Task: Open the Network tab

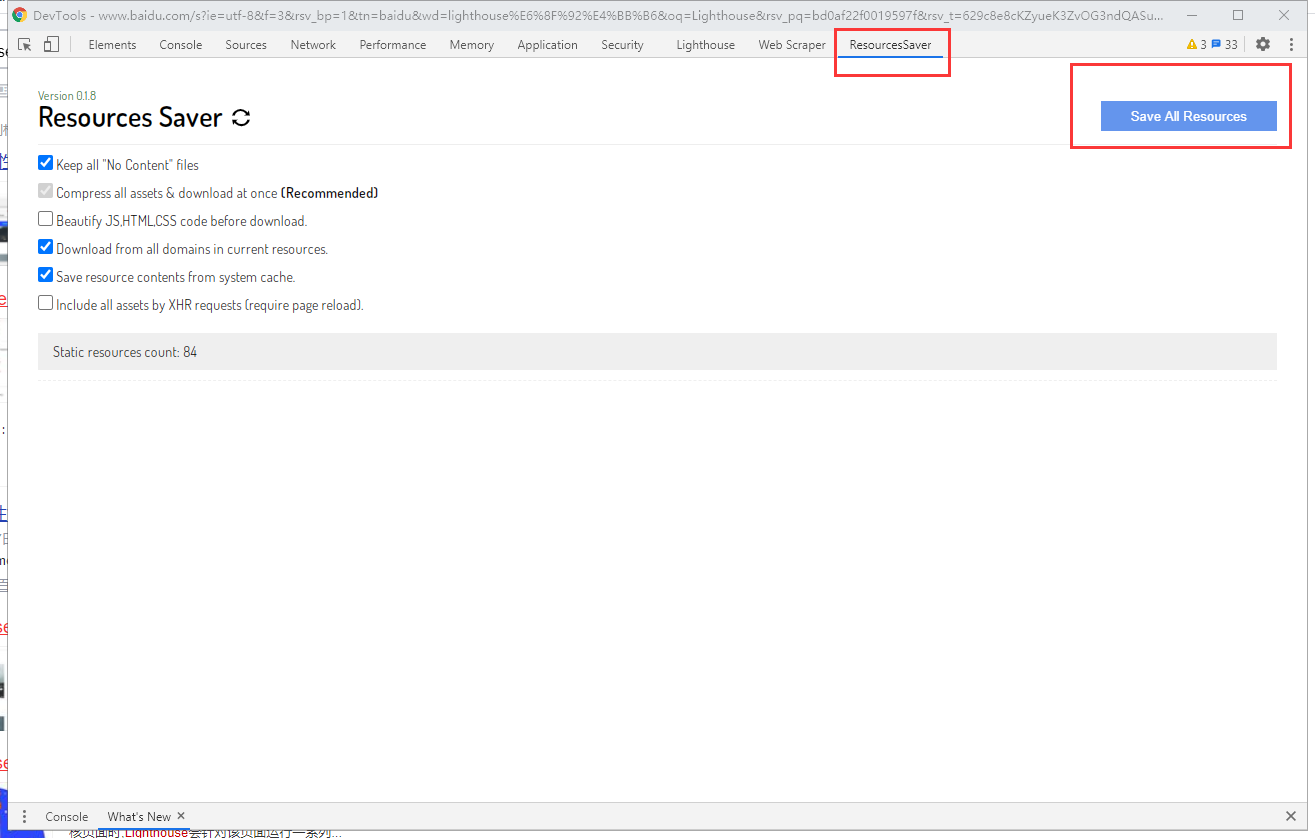Action: click(313, 45)
